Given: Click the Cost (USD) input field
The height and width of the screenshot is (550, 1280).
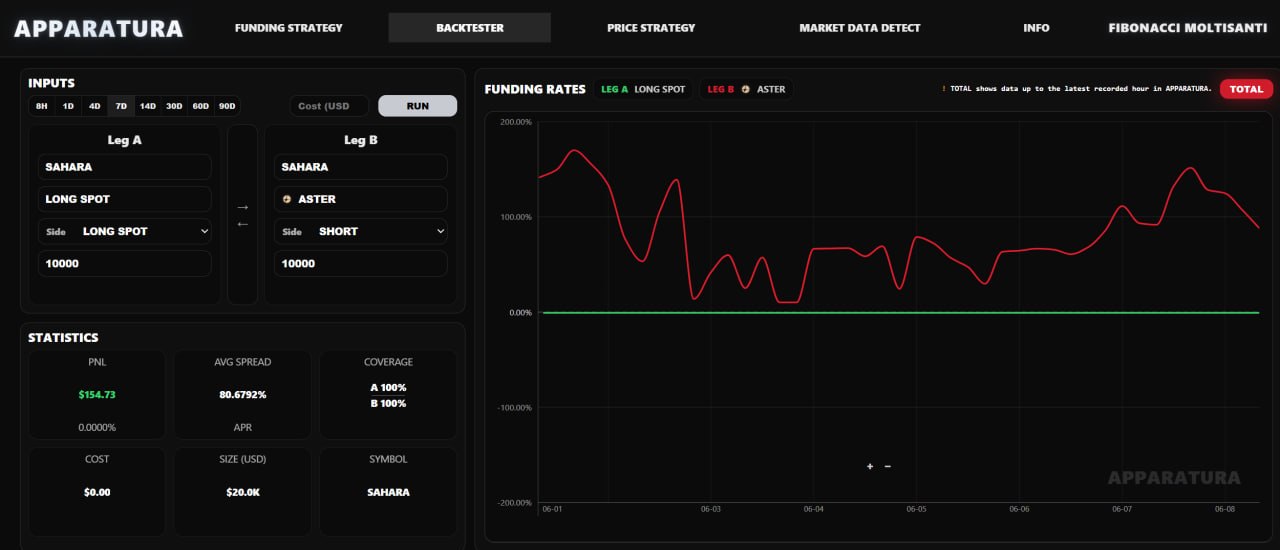Looking at the screenshot, I should coord(330,106).
